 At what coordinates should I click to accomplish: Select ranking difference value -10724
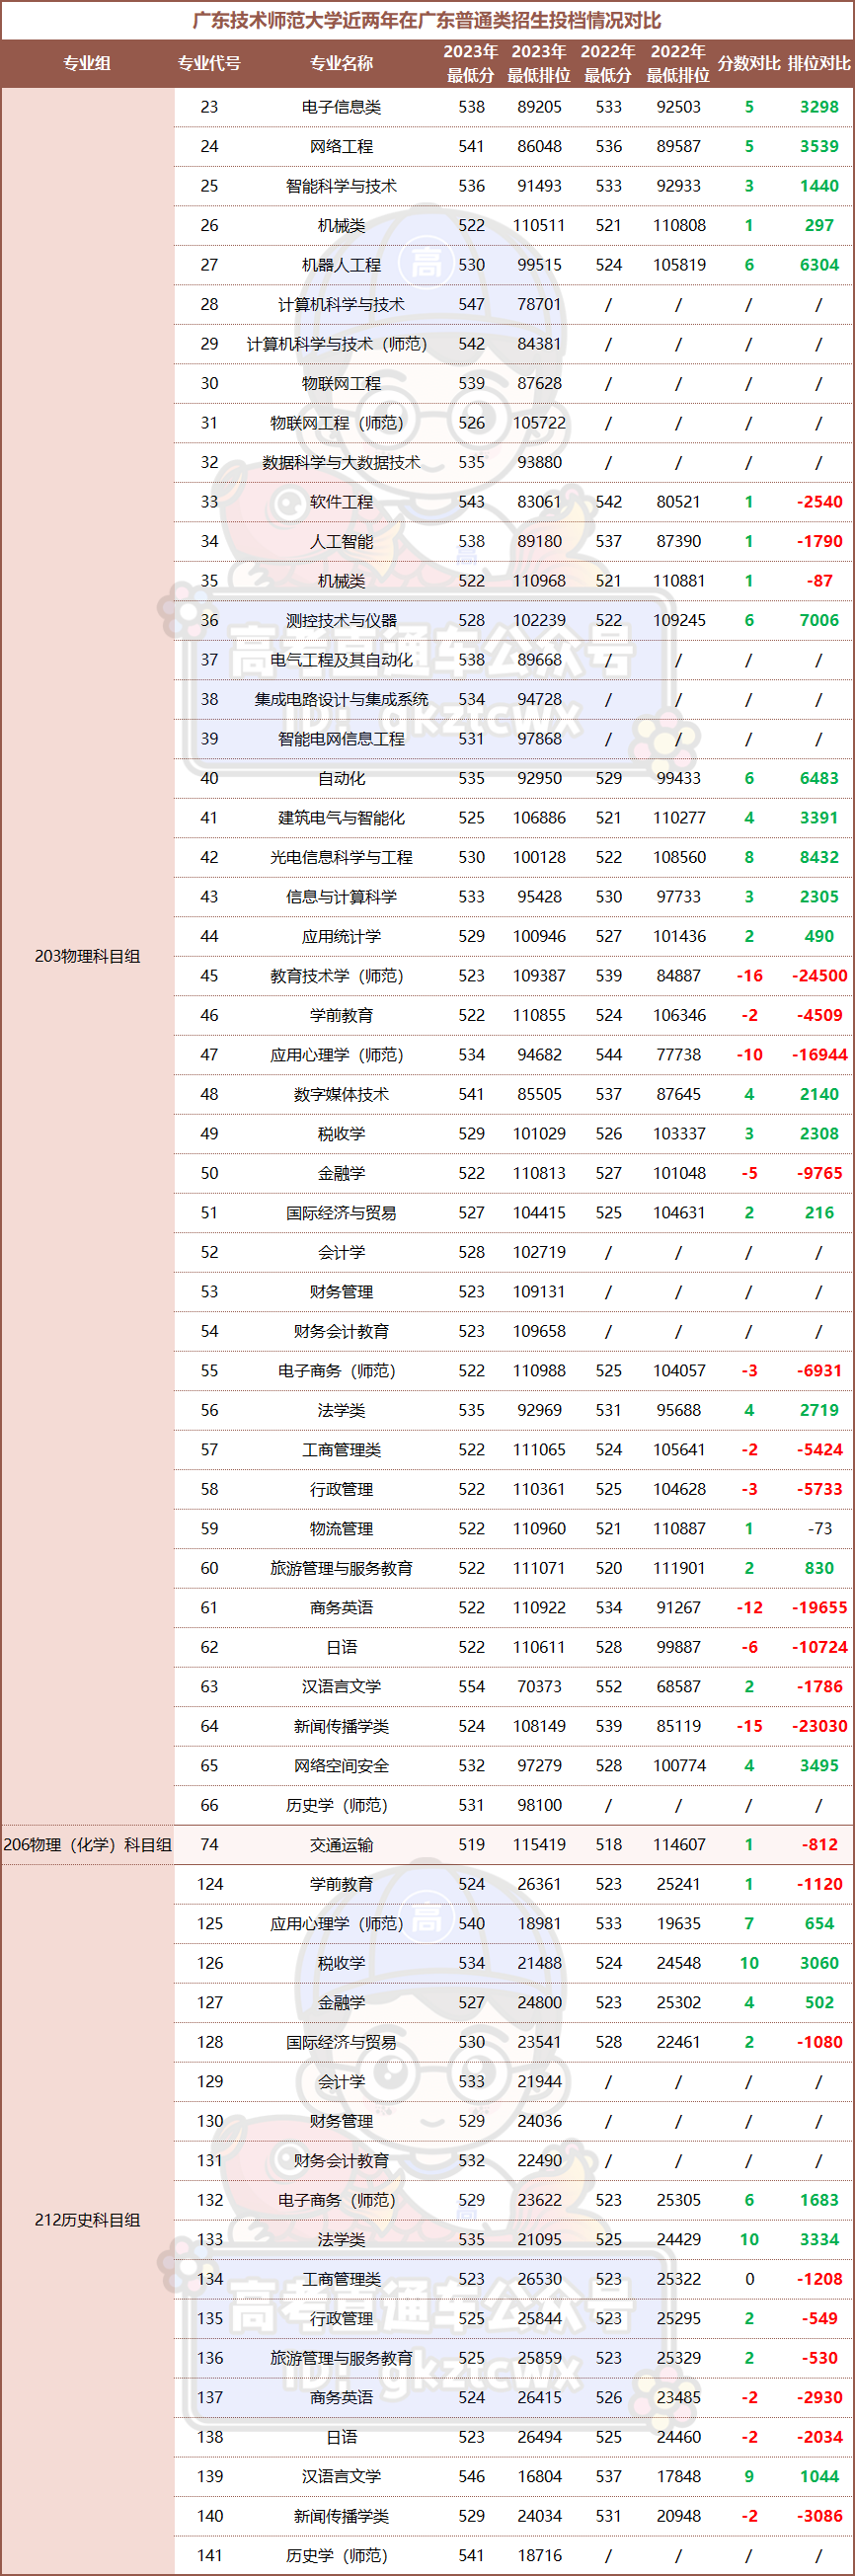click(819, 1647)
